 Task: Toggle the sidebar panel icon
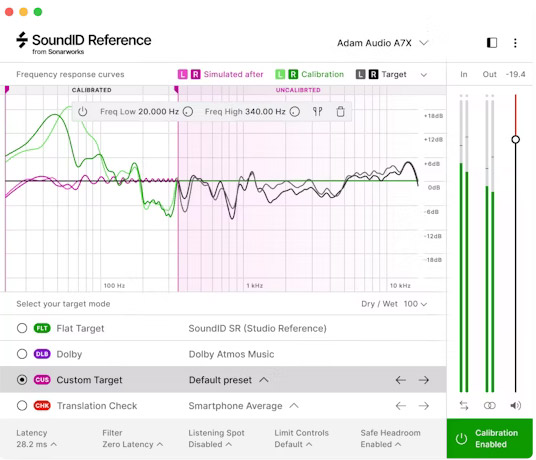[492, 43]
